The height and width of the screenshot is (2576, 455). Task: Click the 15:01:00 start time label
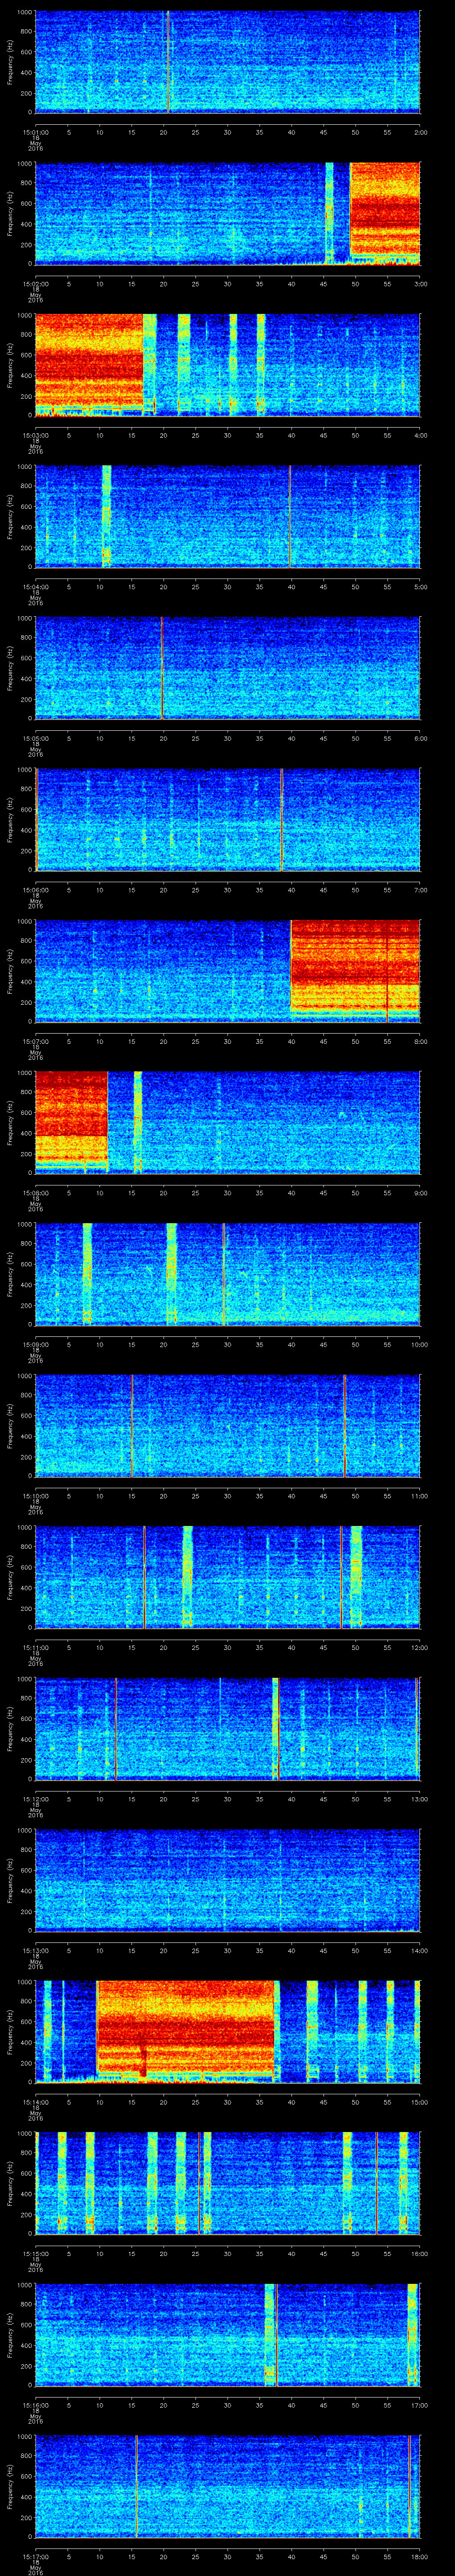(35, 131)
